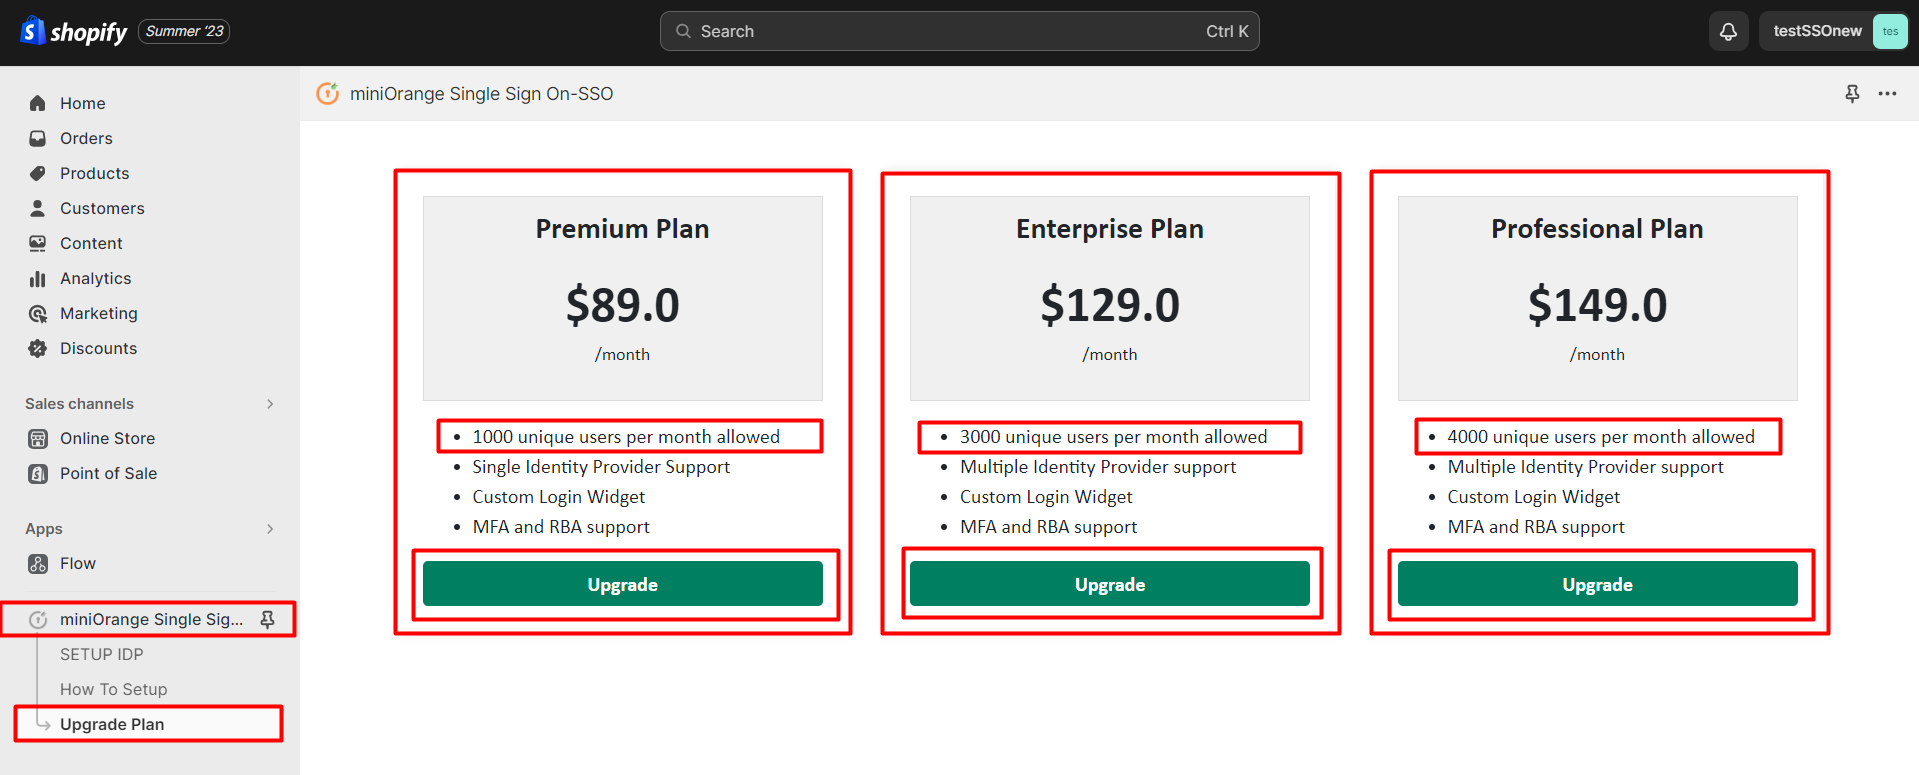This screenshot has width=1919, height=775.
Task: Upgrade to the Professional Plan
Action: pos(1597,584)
